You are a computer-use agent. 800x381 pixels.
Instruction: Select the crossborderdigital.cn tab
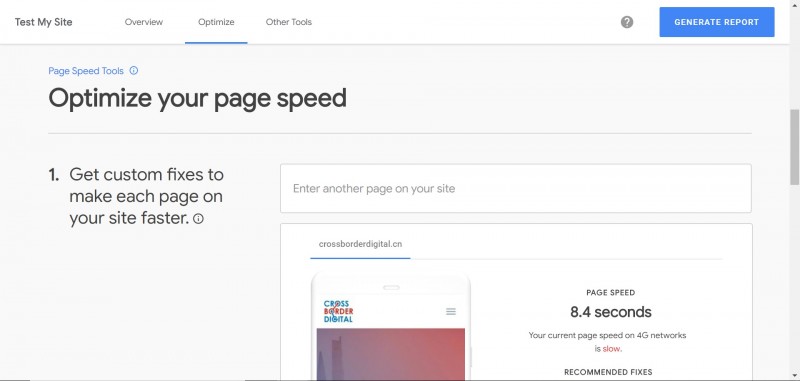point(360,244)
